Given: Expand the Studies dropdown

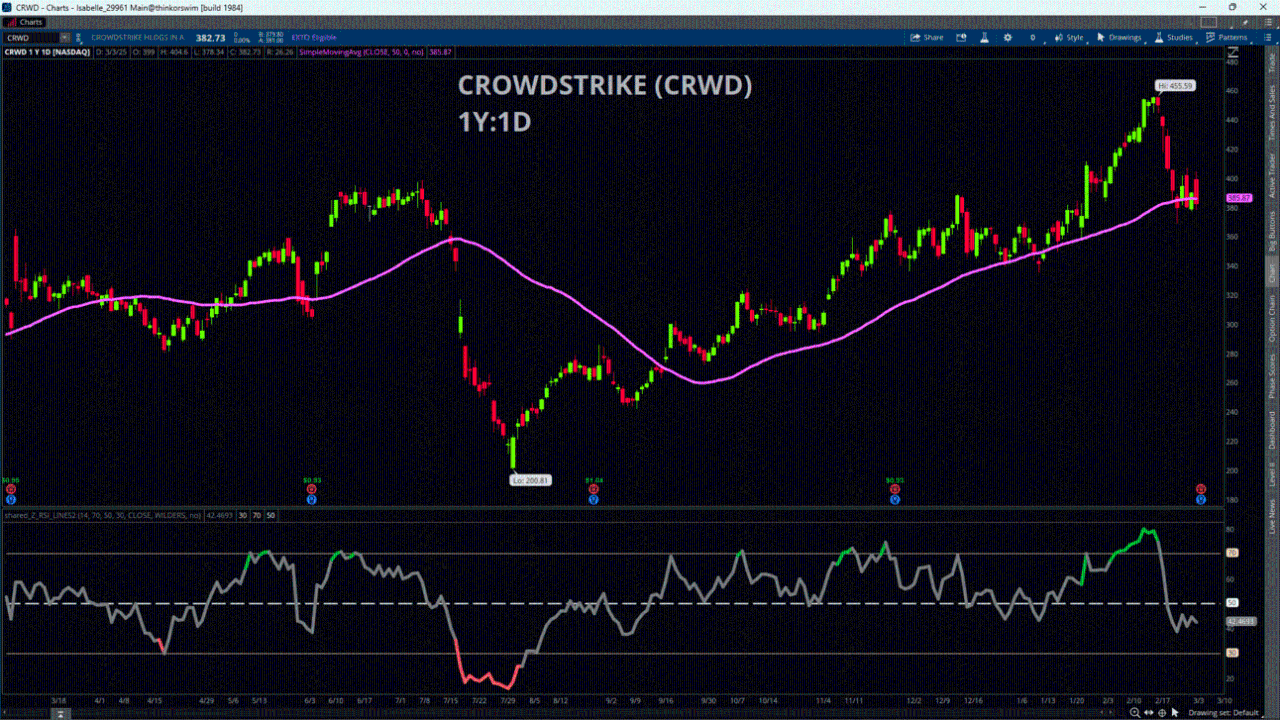Looking at the screenshot, I should [1173, 38].
